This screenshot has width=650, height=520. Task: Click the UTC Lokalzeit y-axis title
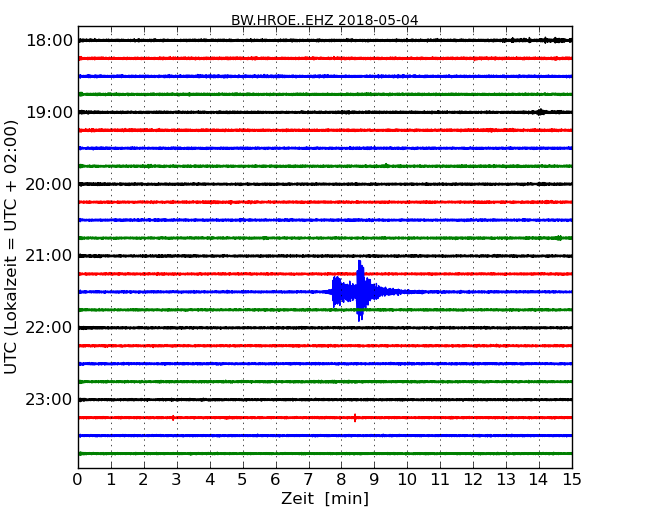coord(11,248)
